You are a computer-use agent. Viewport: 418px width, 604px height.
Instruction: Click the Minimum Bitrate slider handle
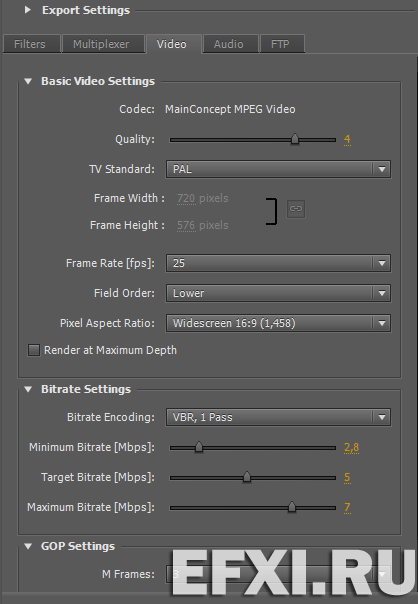coord(199,447)
